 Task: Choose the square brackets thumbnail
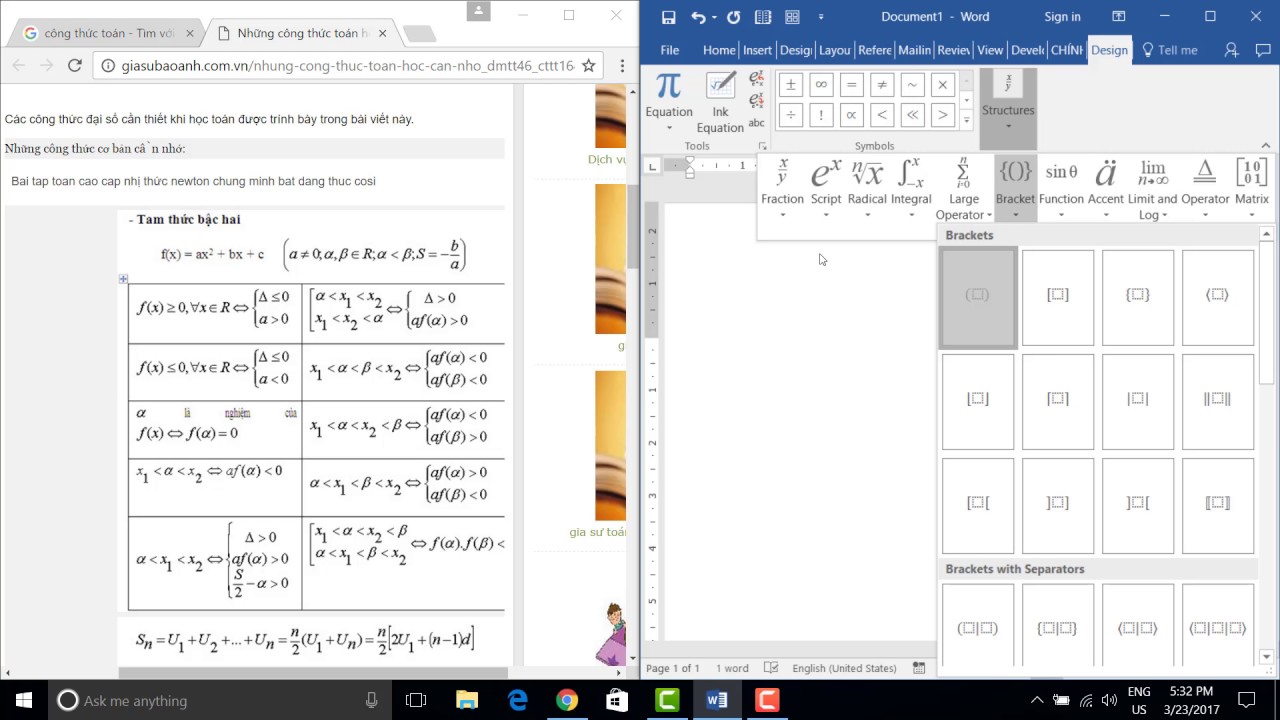tap(1058, 298)
